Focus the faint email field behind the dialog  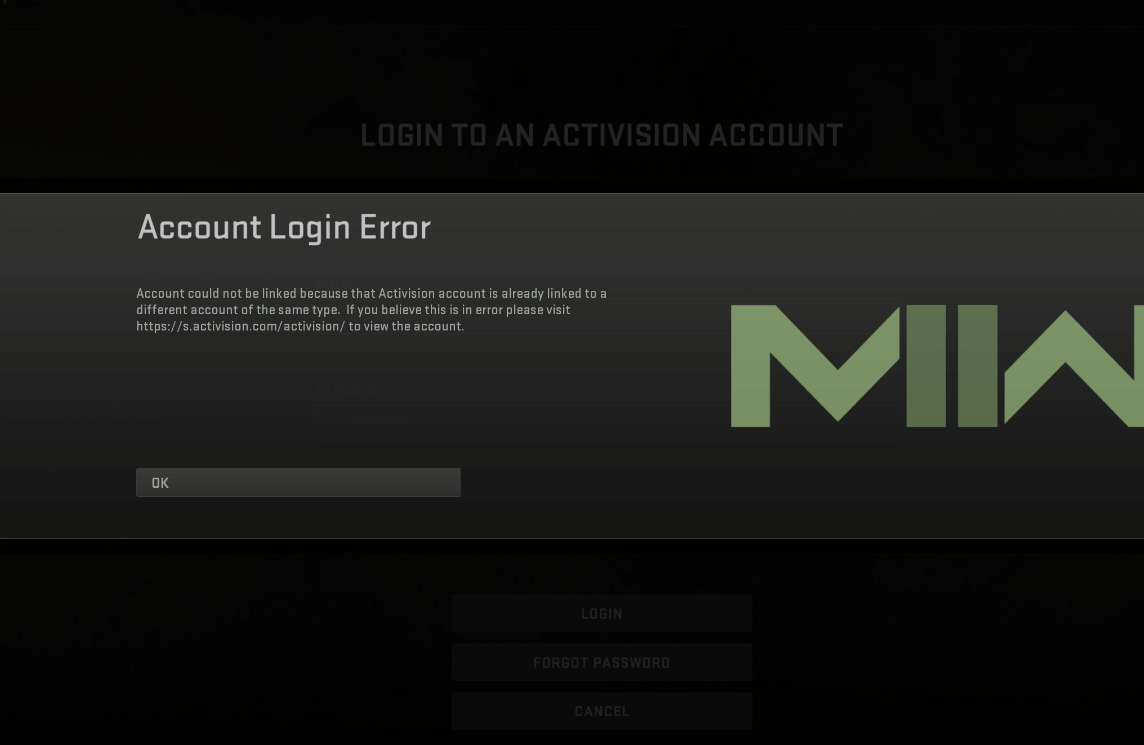(606, 316)
